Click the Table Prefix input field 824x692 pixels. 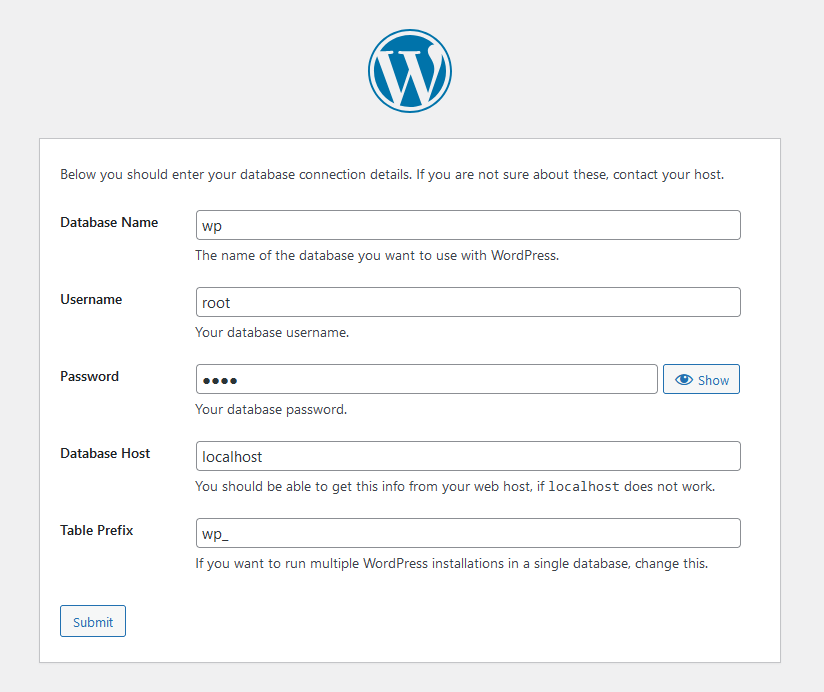468,533
